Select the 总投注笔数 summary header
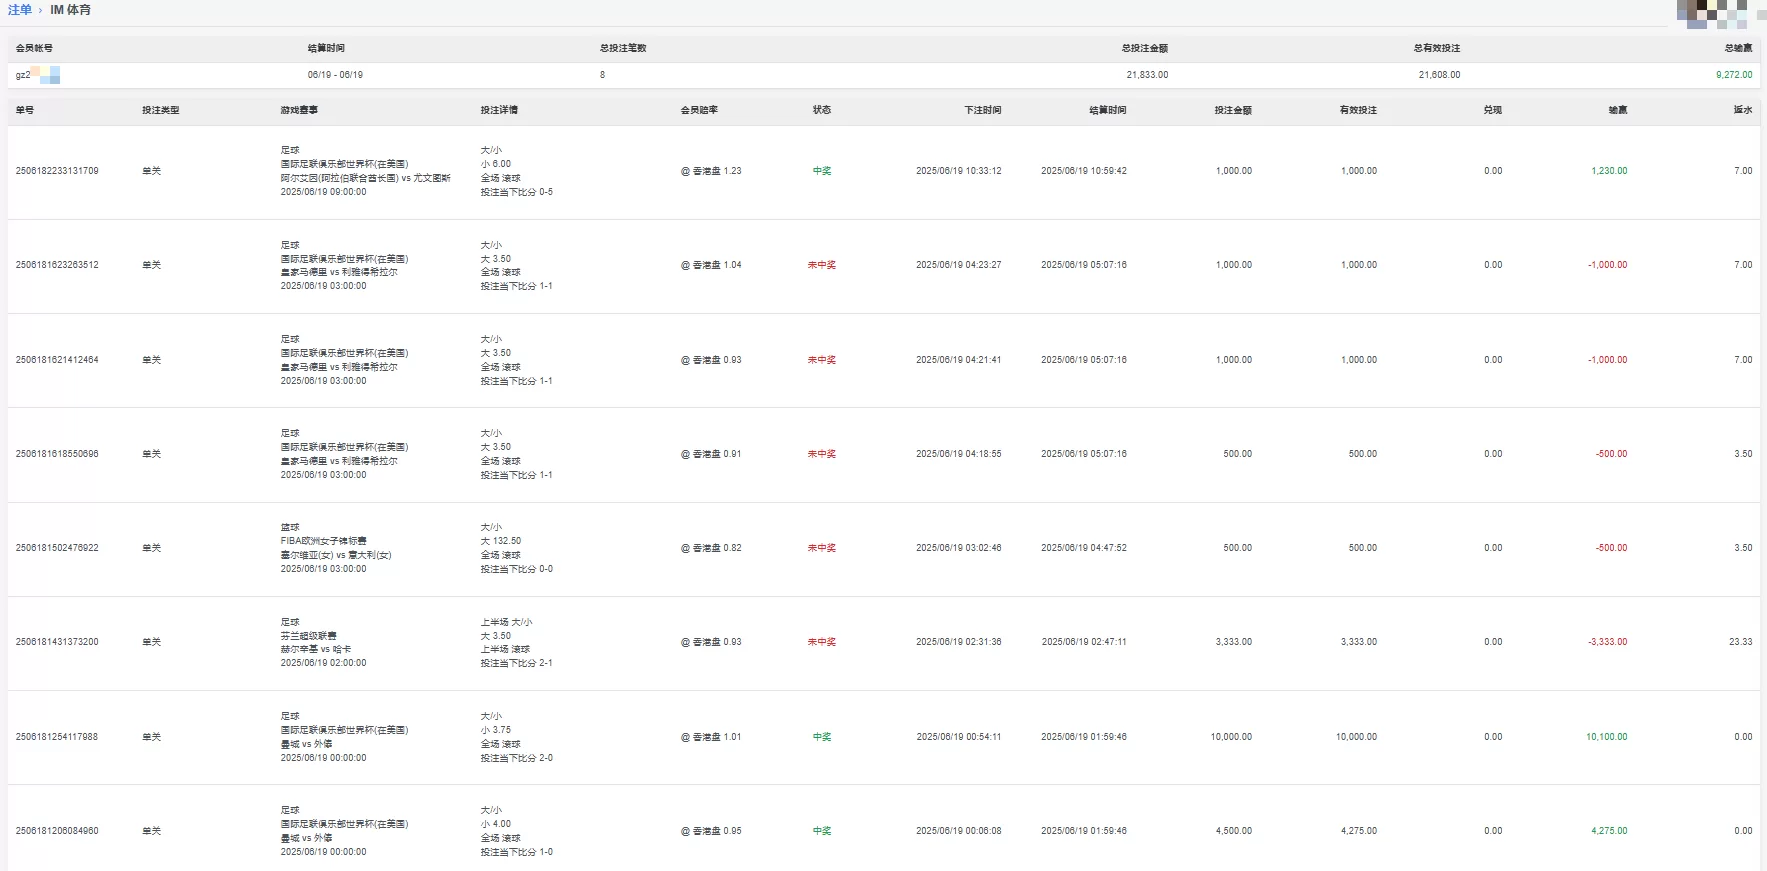This screenshot has height=871, width=1767. pos(623,48)
